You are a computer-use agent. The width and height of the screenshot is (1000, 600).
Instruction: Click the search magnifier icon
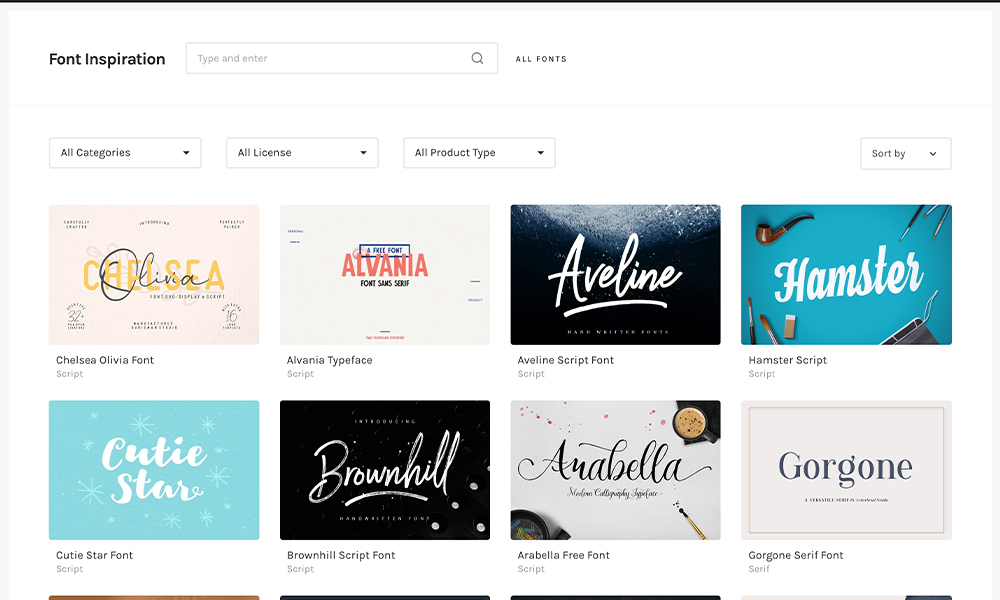(477, 58)
